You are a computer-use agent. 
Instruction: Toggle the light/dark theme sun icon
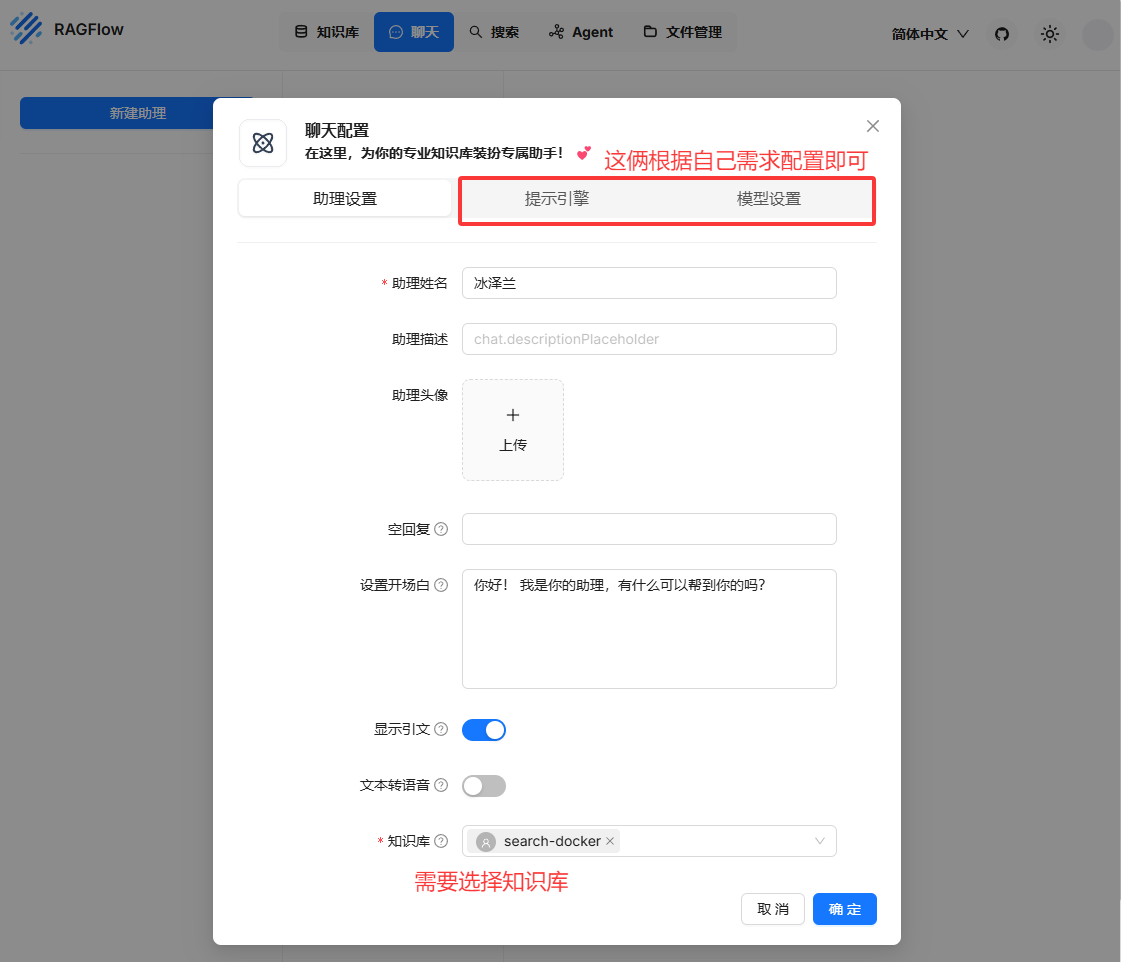(x=1049, y=34)
